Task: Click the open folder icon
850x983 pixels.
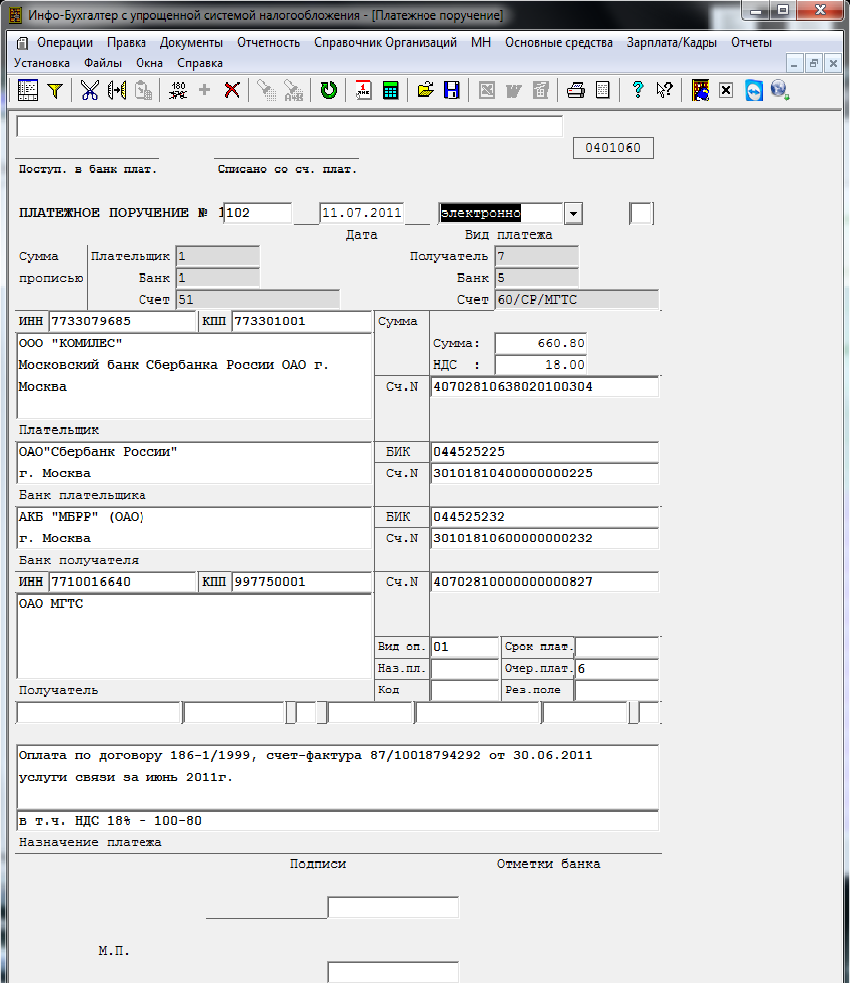Action: pyautogui.click(x=426, y=91)
